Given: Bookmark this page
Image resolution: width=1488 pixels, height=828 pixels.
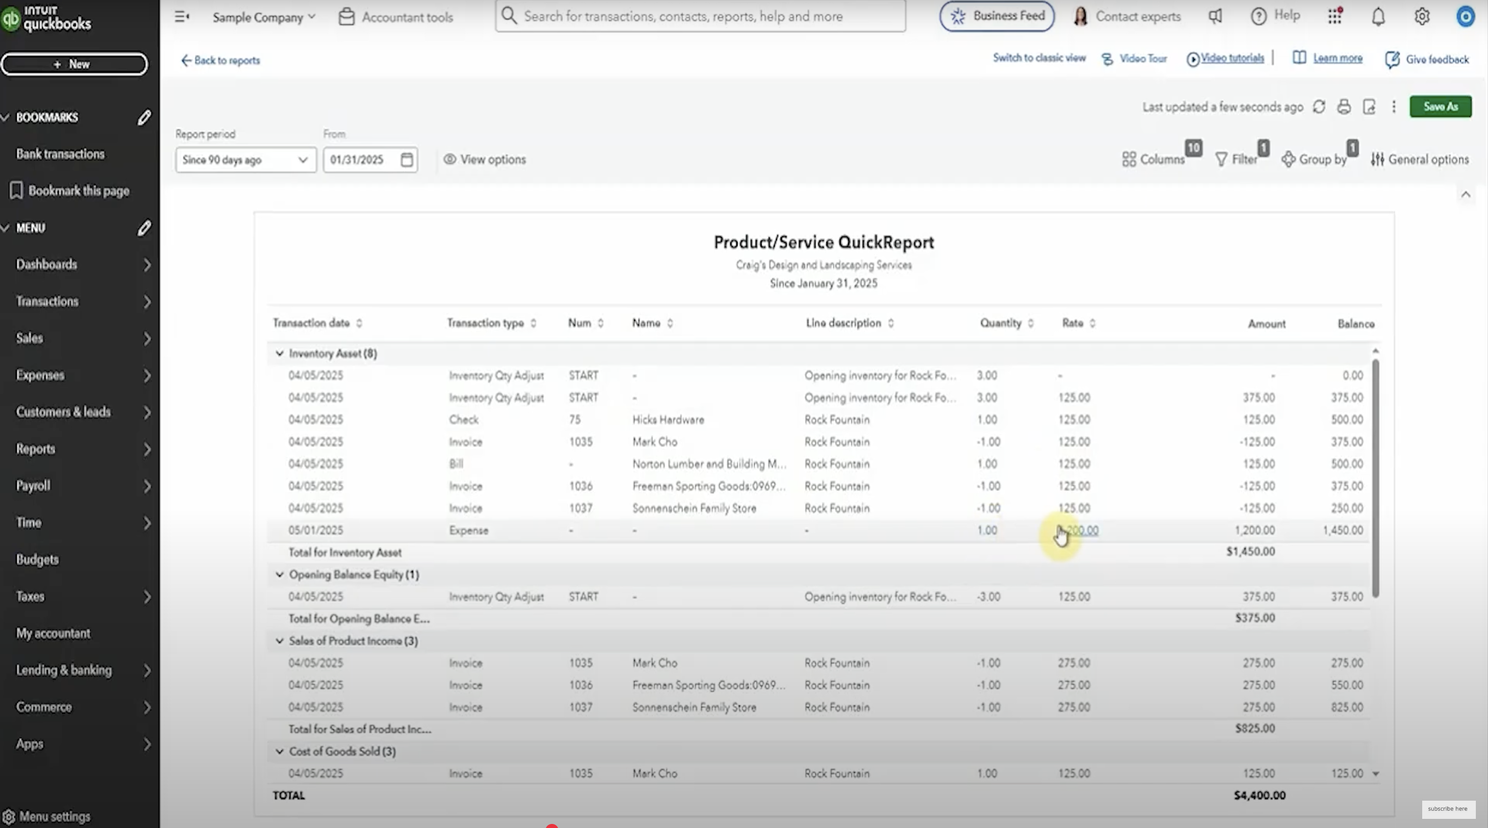Looking at the screenshot, I should pos(70,190).
